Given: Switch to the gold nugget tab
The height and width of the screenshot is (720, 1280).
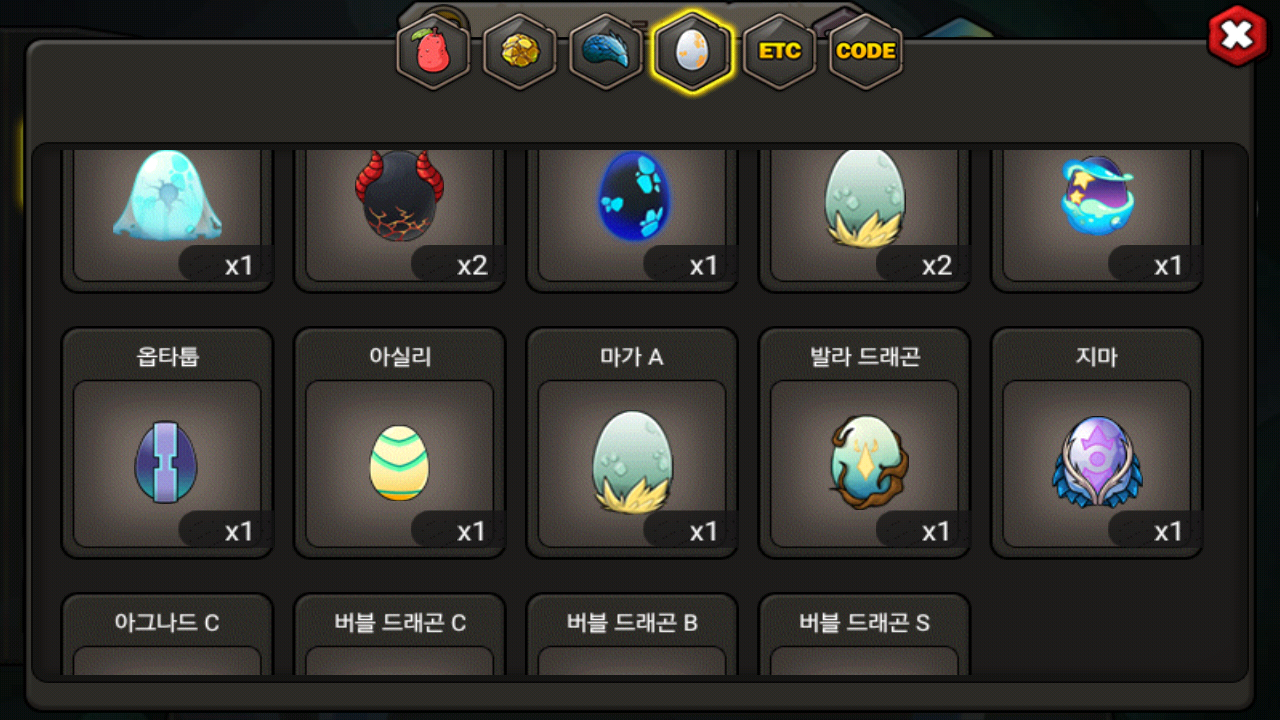Looking at the screenshot, I should coord(520,51).
